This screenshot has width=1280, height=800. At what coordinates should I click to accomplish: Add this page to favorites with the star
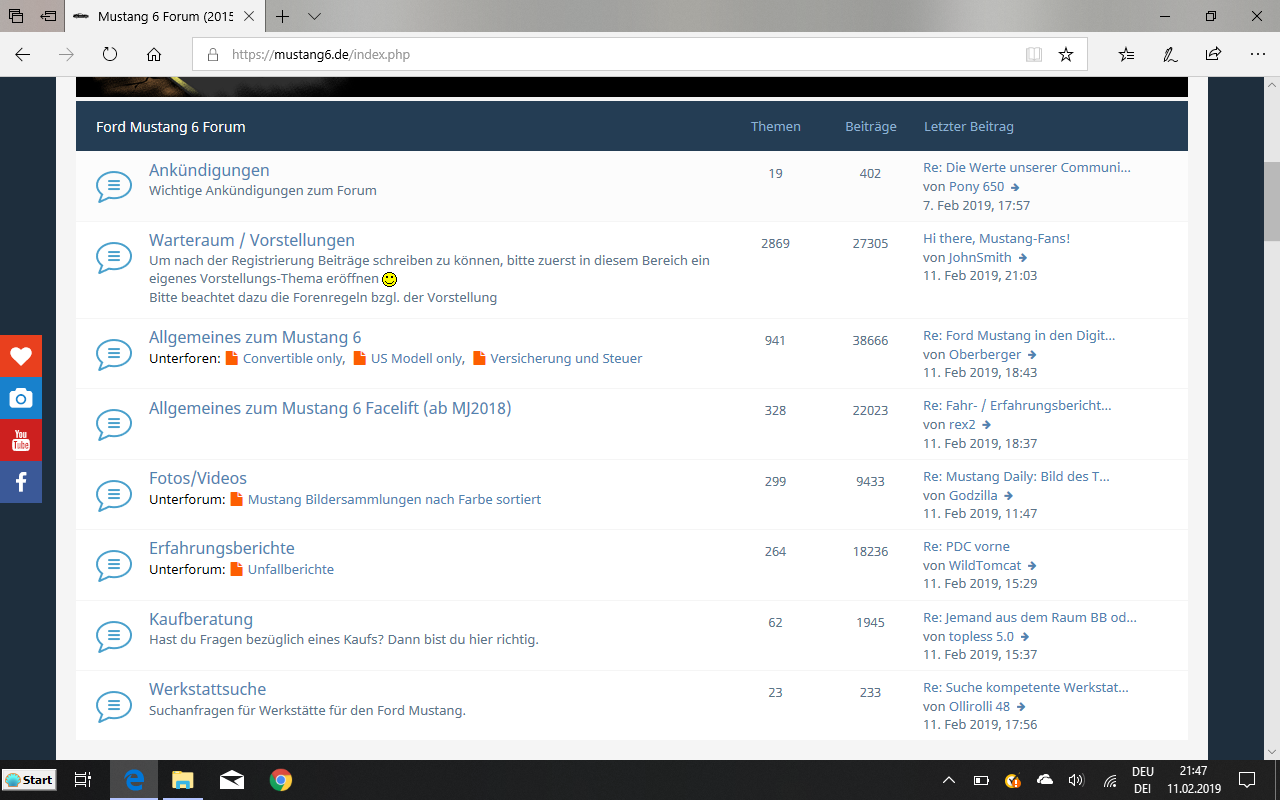coord(1066,55)
